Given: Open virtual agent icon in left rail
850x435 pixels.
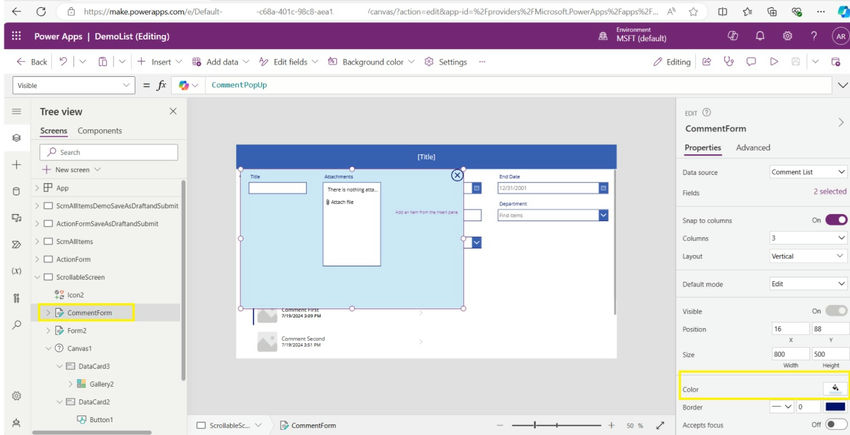Looking at the screenshot, I should 16,423.
